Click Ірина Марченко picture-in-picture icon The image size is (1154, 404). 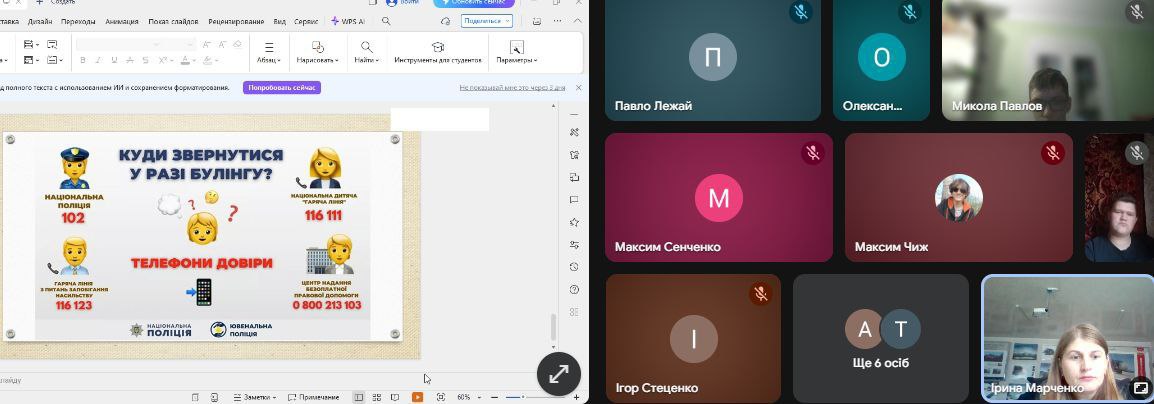click(1140, 388)
